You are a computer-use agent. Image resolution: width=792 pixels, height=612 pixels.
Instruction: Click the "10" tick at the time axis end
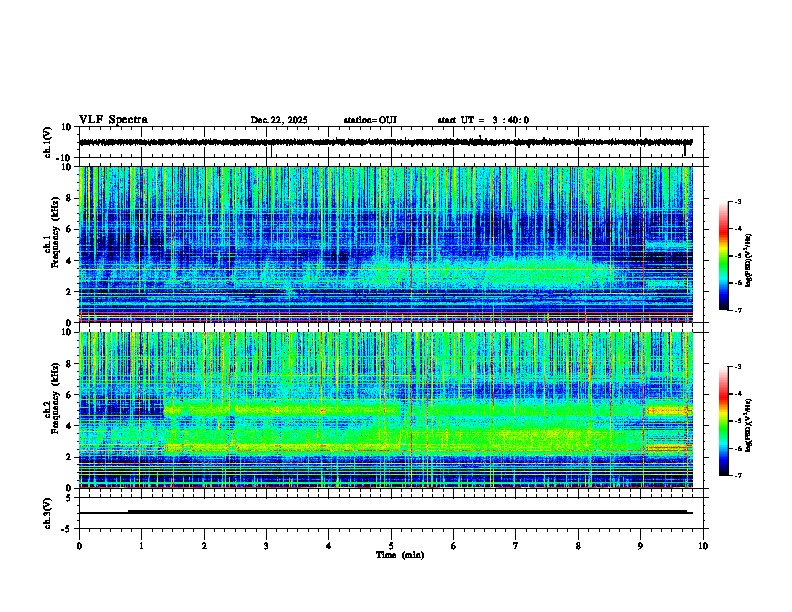703,546
